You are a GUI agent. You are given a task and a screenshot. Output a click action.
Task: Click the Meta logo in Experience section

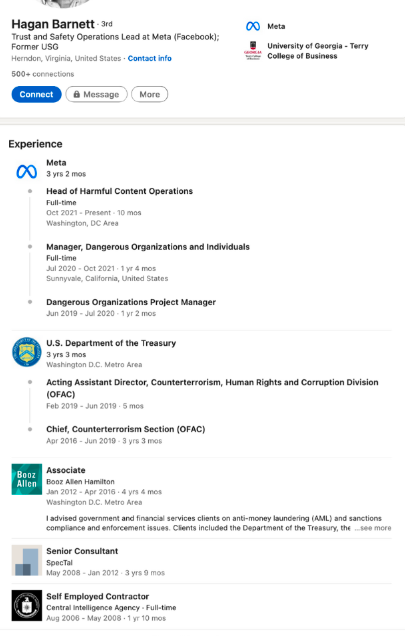click(x=27, y=172)
